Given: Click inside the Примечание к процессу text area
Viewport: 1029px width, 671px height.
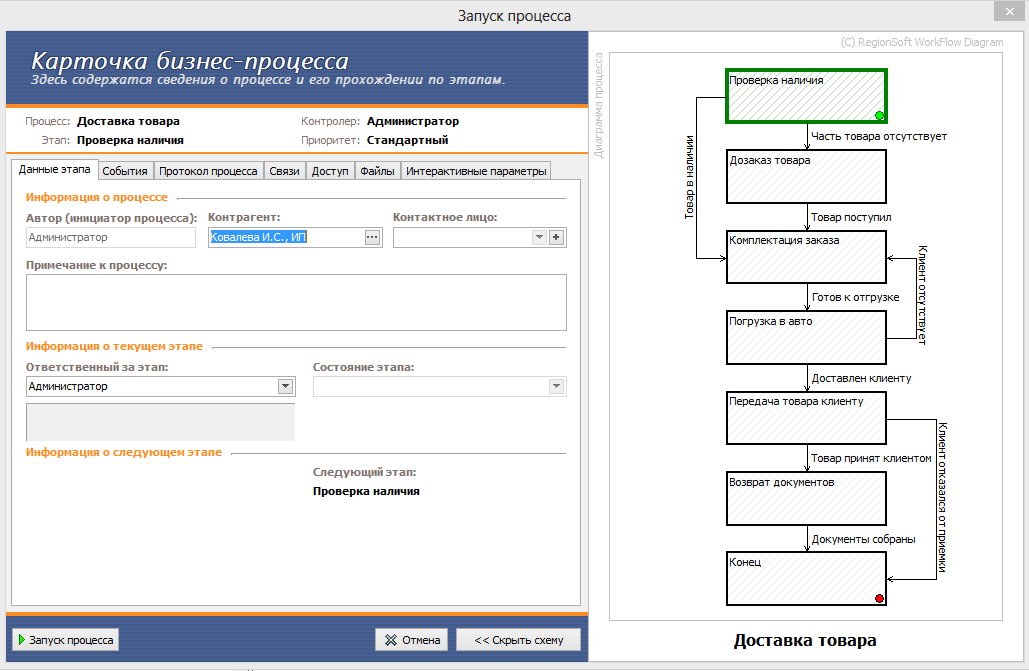Looking at the screenshot, I should click(295, 300).
